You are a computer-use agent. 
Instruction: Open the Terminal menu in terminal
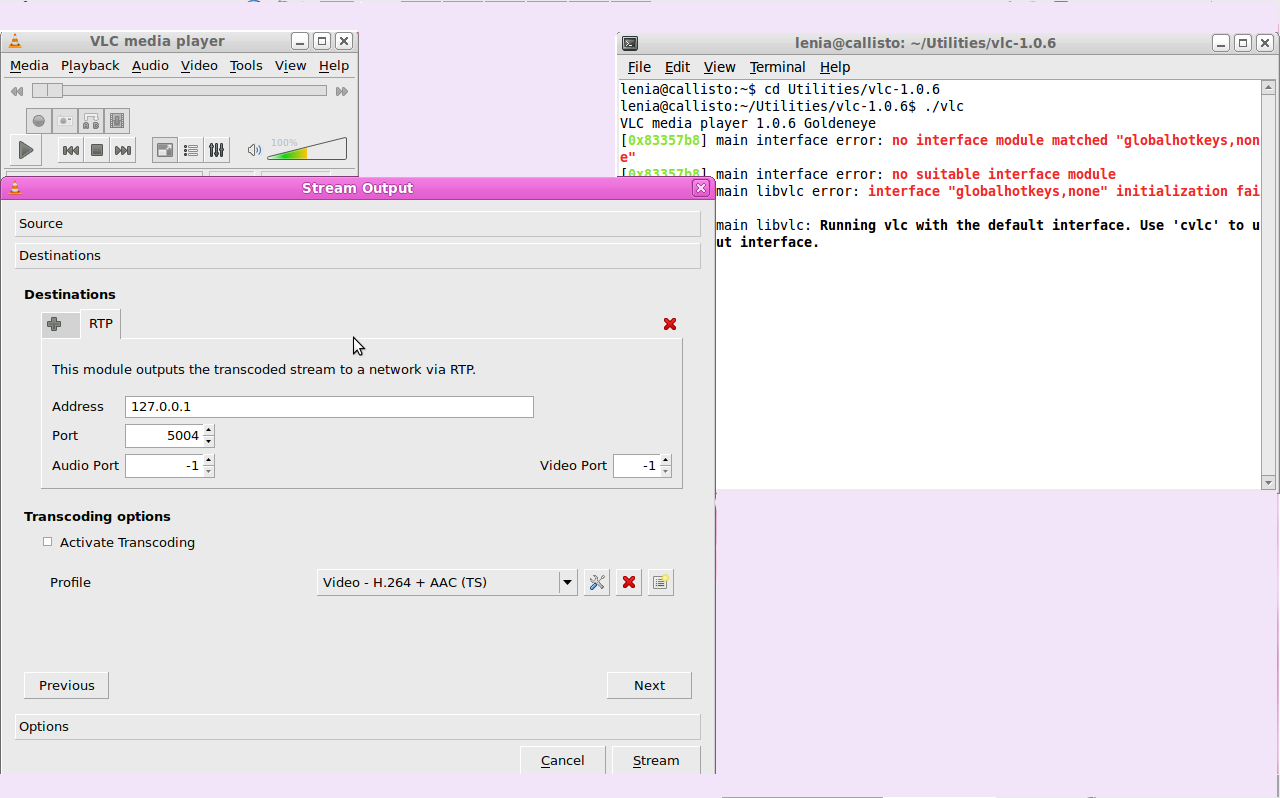tap(777, 67)
